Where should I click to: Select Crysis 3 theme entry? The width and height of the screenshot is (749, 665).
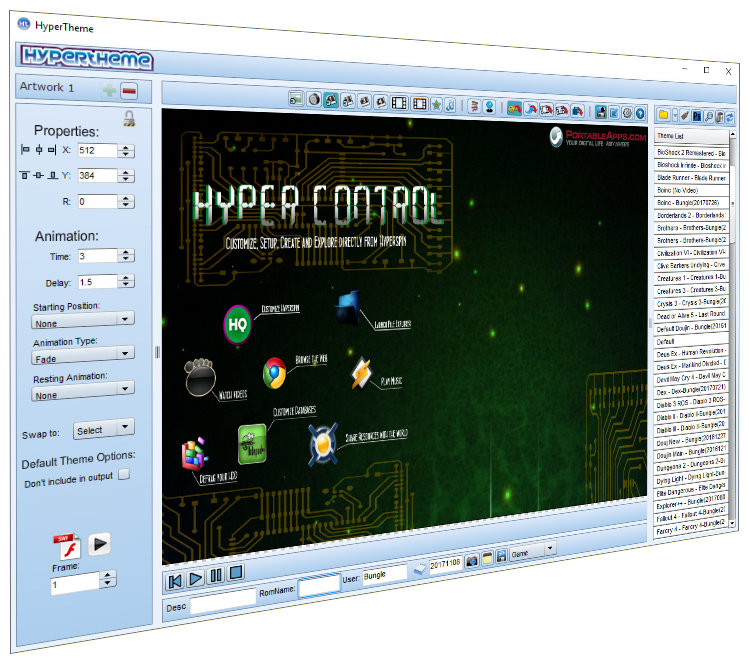coord(691,302)
